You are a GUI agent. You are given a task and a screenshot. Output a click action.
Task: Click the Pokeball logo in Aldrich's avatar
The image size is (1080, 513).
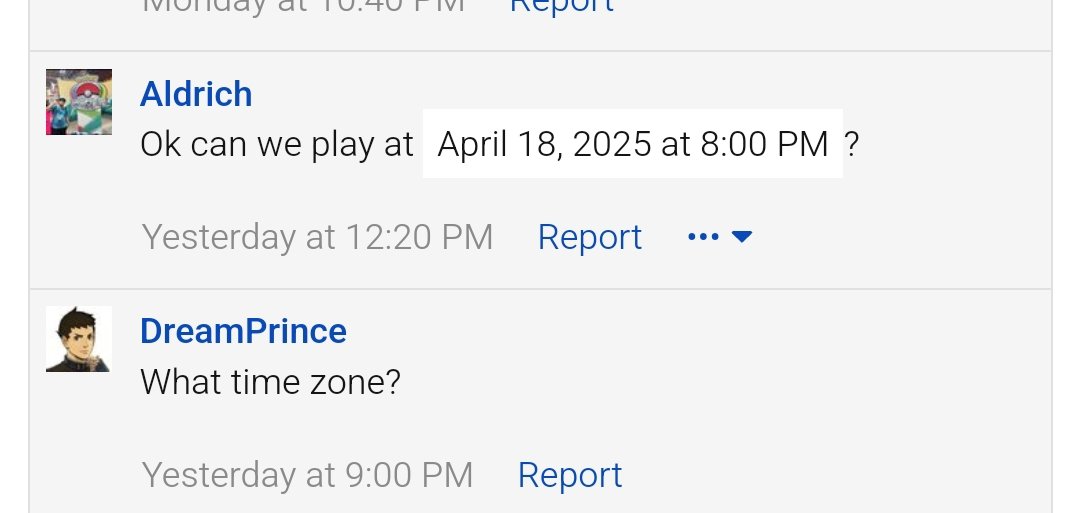point(87,93)
